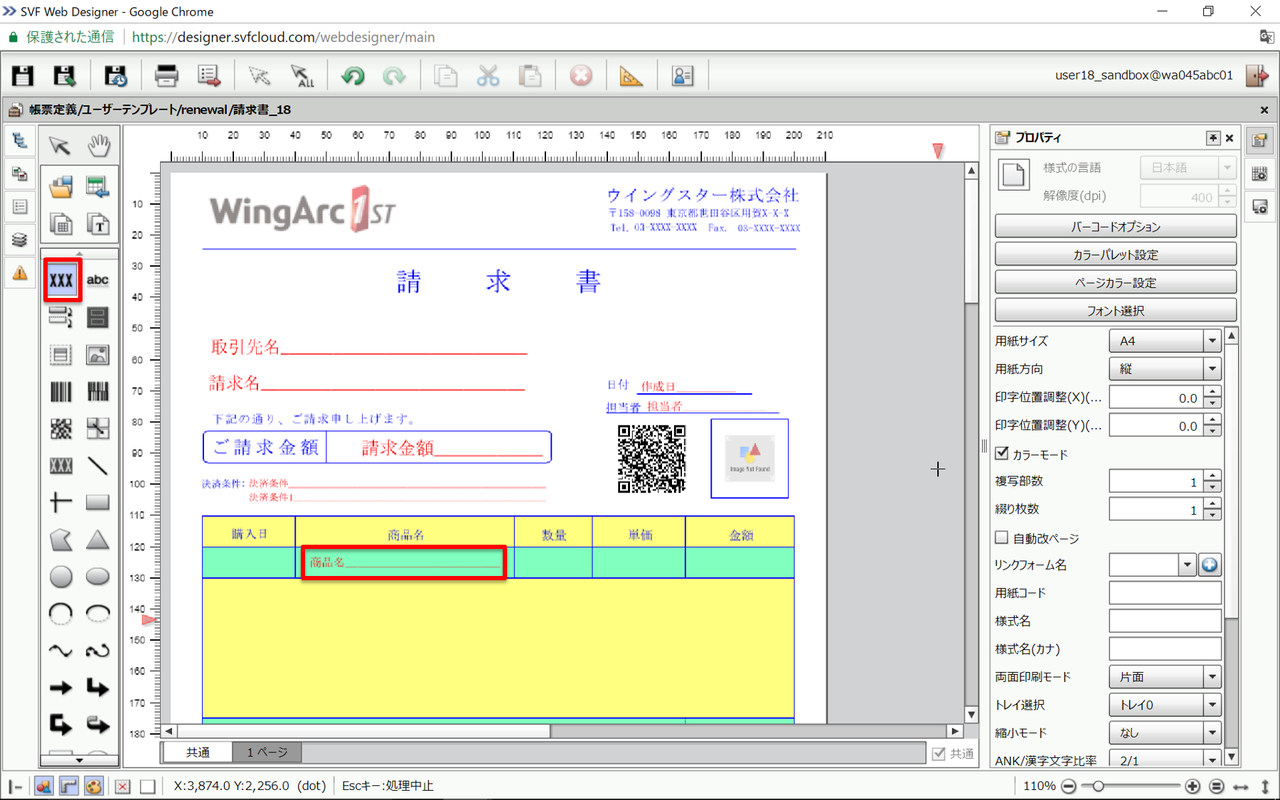This screenshot has width=1280, height=800.
Task: Open the 様式の言語 dropdown
Action: pos(1188,168)
